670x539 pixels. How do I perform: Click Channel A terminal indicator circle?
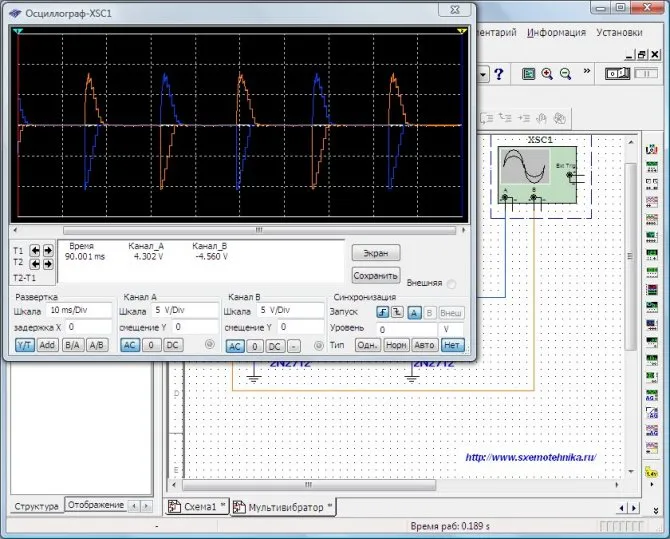tap(209, 344)
